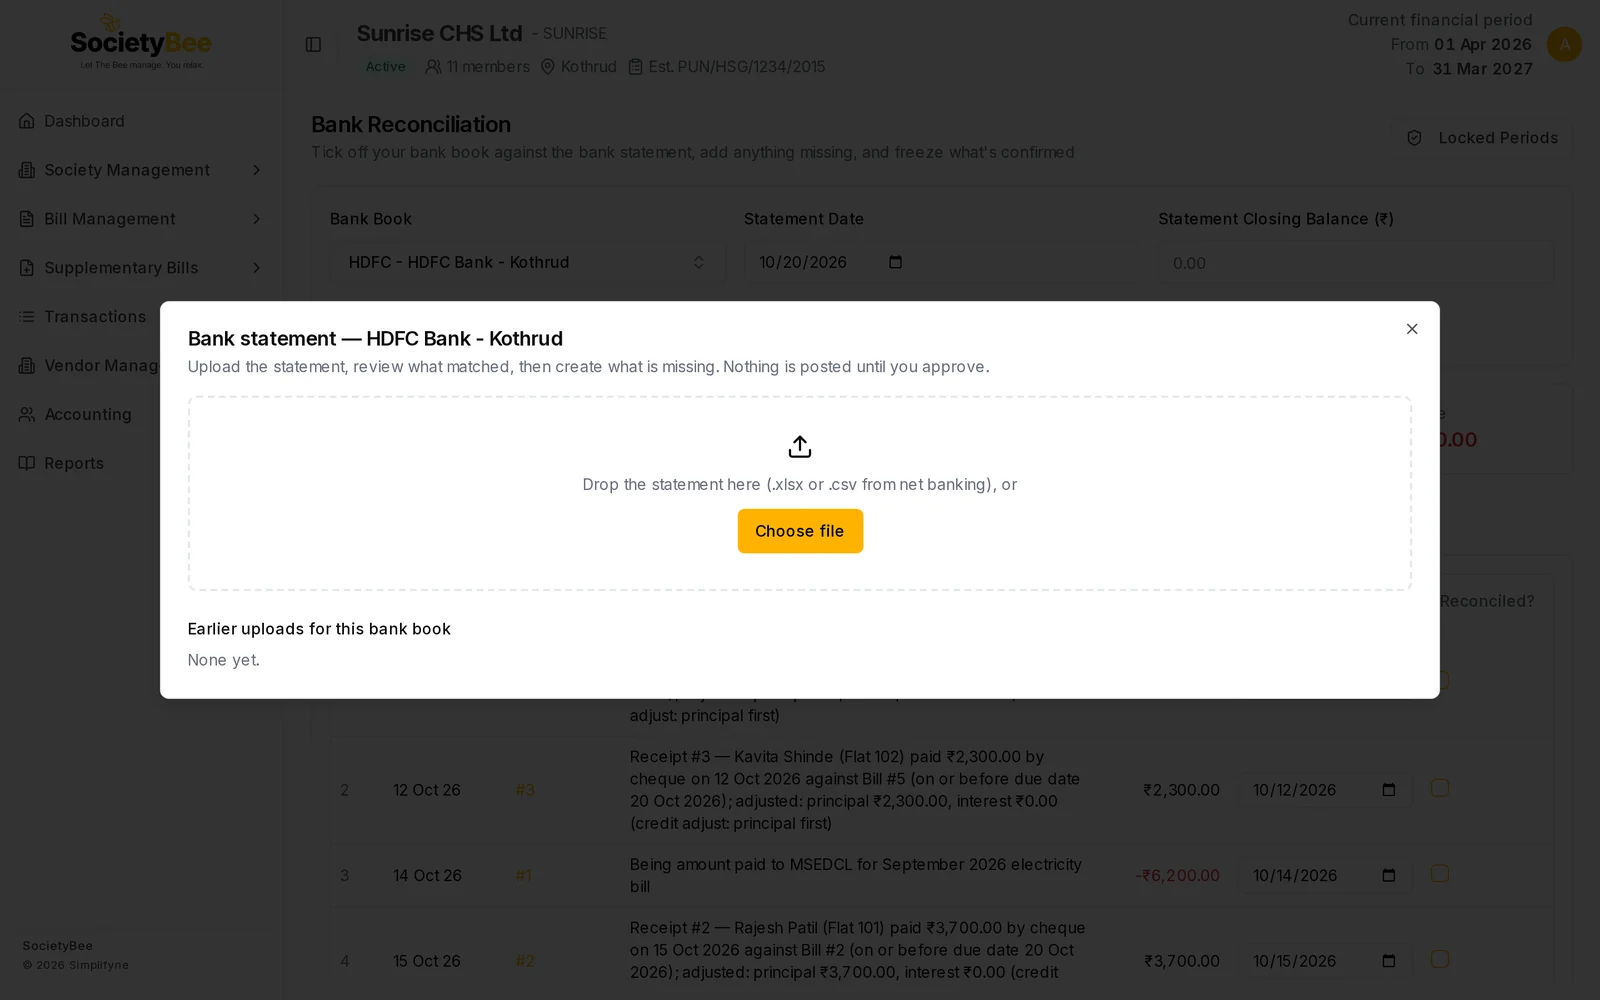
Task: Click the Choose file button
Action: [800, 531]
